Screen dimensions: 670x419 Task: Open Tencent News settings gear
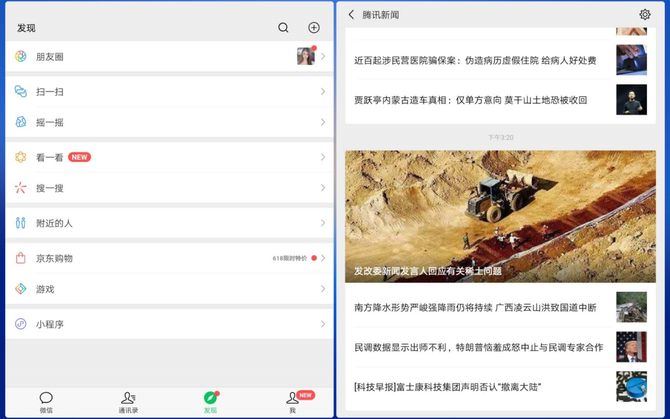pyautogui.click(x=645, y=15)
